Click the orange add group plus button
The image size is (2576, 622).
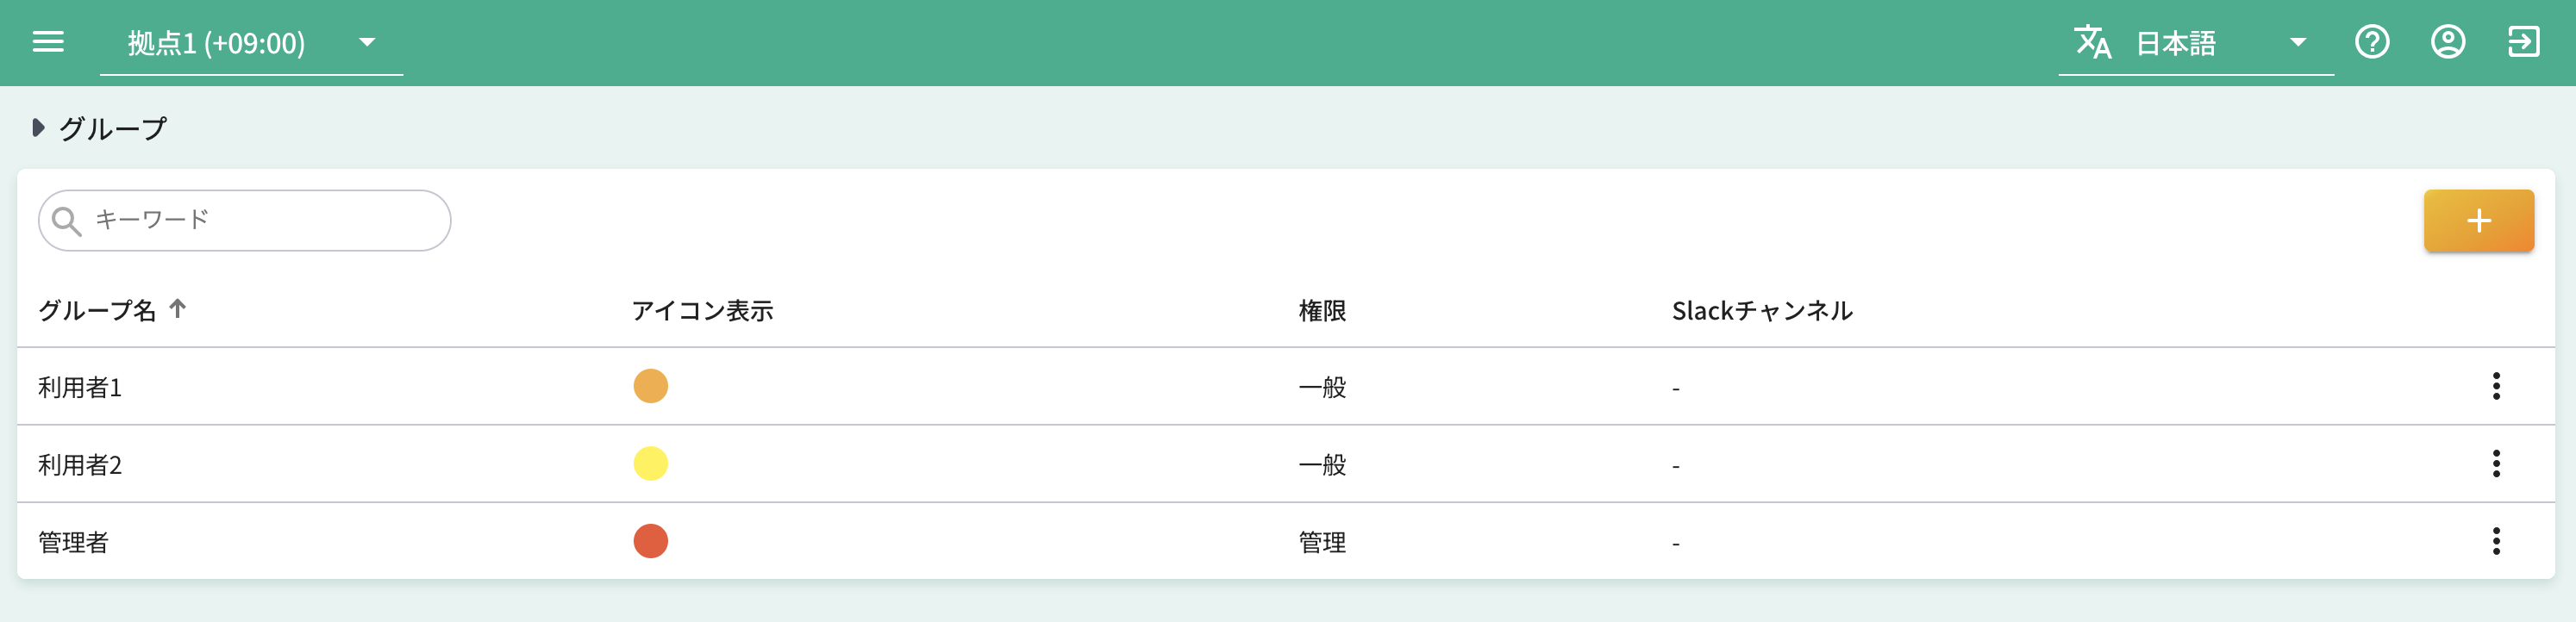click(2478, 221)
